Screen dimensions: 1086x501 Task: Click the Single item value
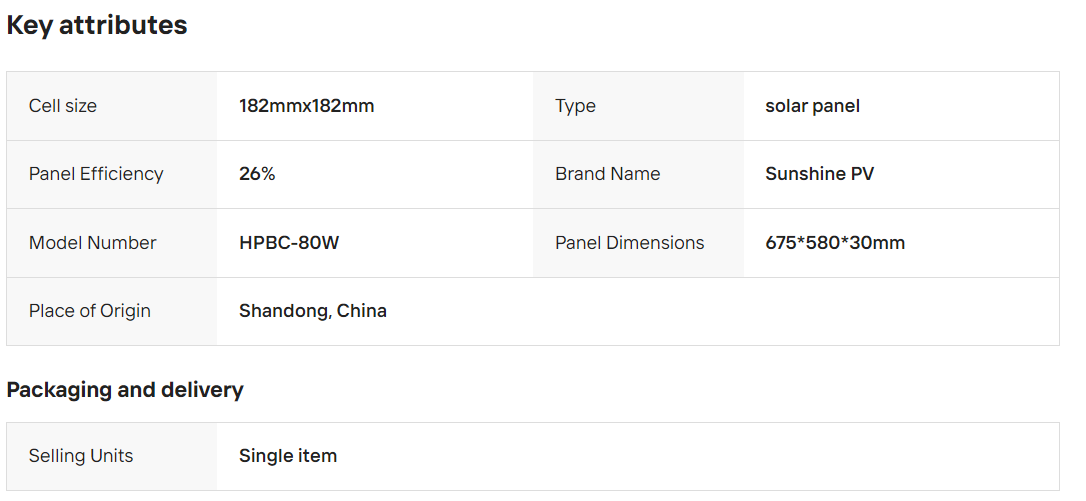click(x=288, y=456)
